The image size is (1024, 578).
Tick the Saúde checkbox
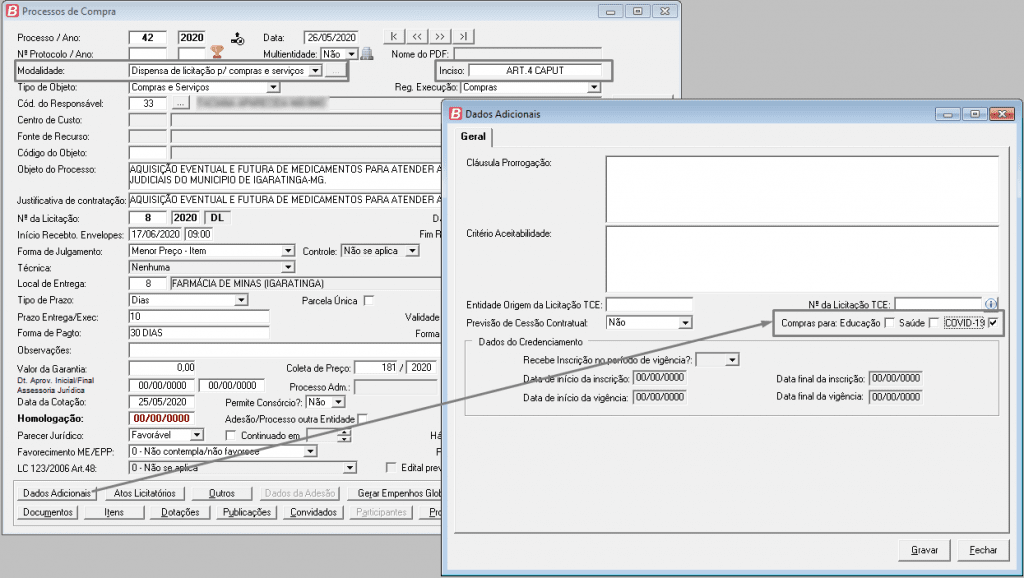(933, 322)
